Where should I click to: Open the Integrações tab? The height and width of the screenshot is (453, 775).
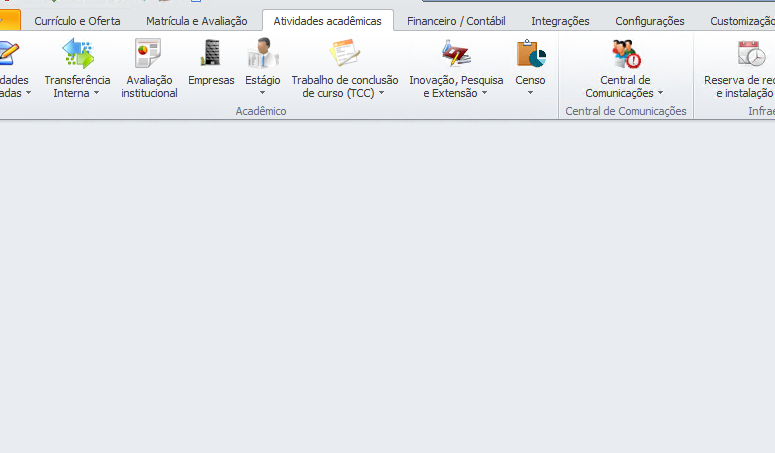[x=560, y=21]
